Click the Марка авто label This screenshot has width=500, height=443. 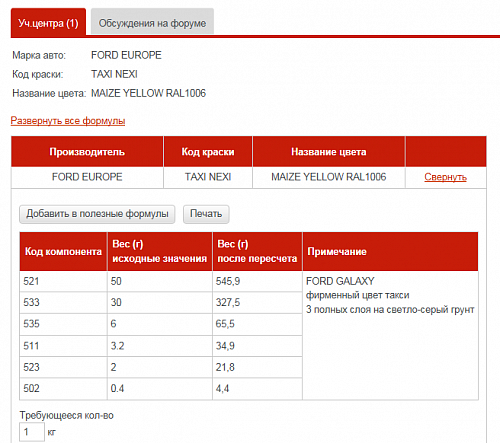39,55
